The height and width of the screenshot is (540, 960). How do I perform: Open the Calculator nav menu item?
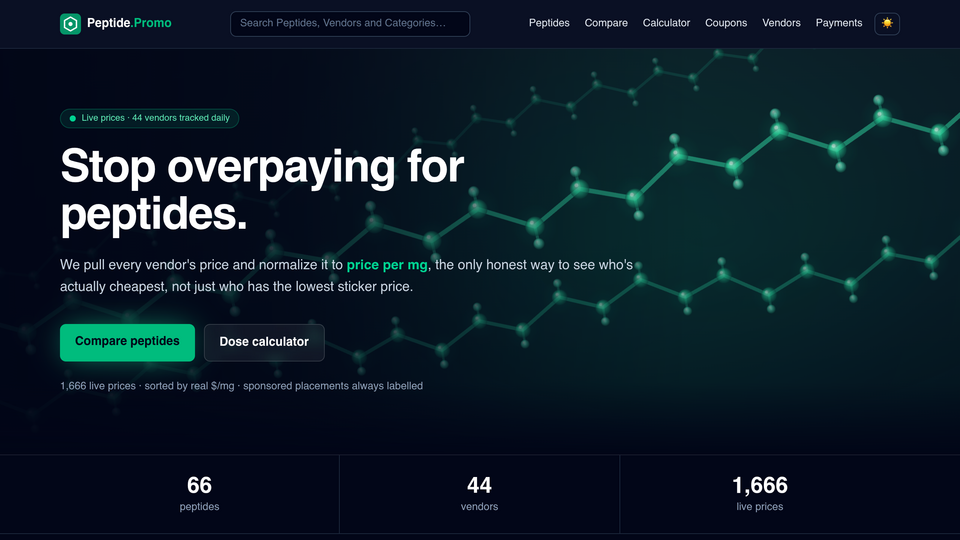coord(666,23)
